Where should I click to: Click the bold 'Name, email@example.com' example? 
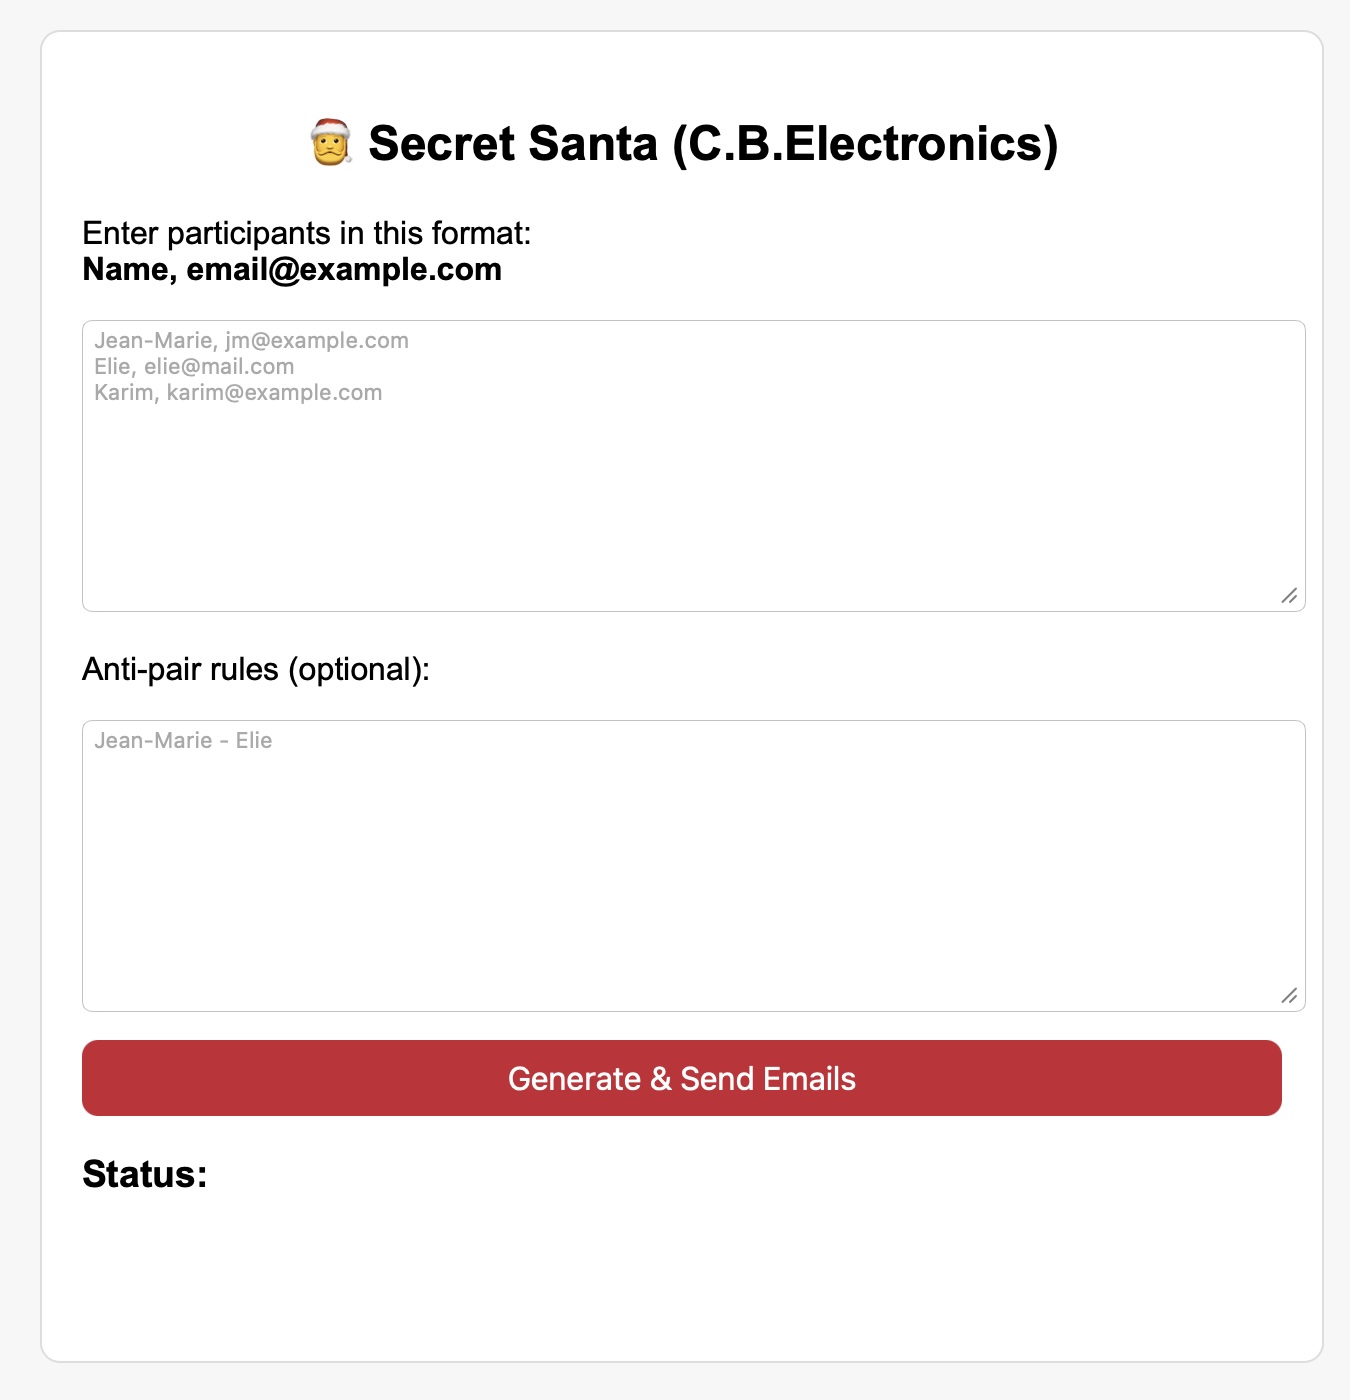coord(292,269)
